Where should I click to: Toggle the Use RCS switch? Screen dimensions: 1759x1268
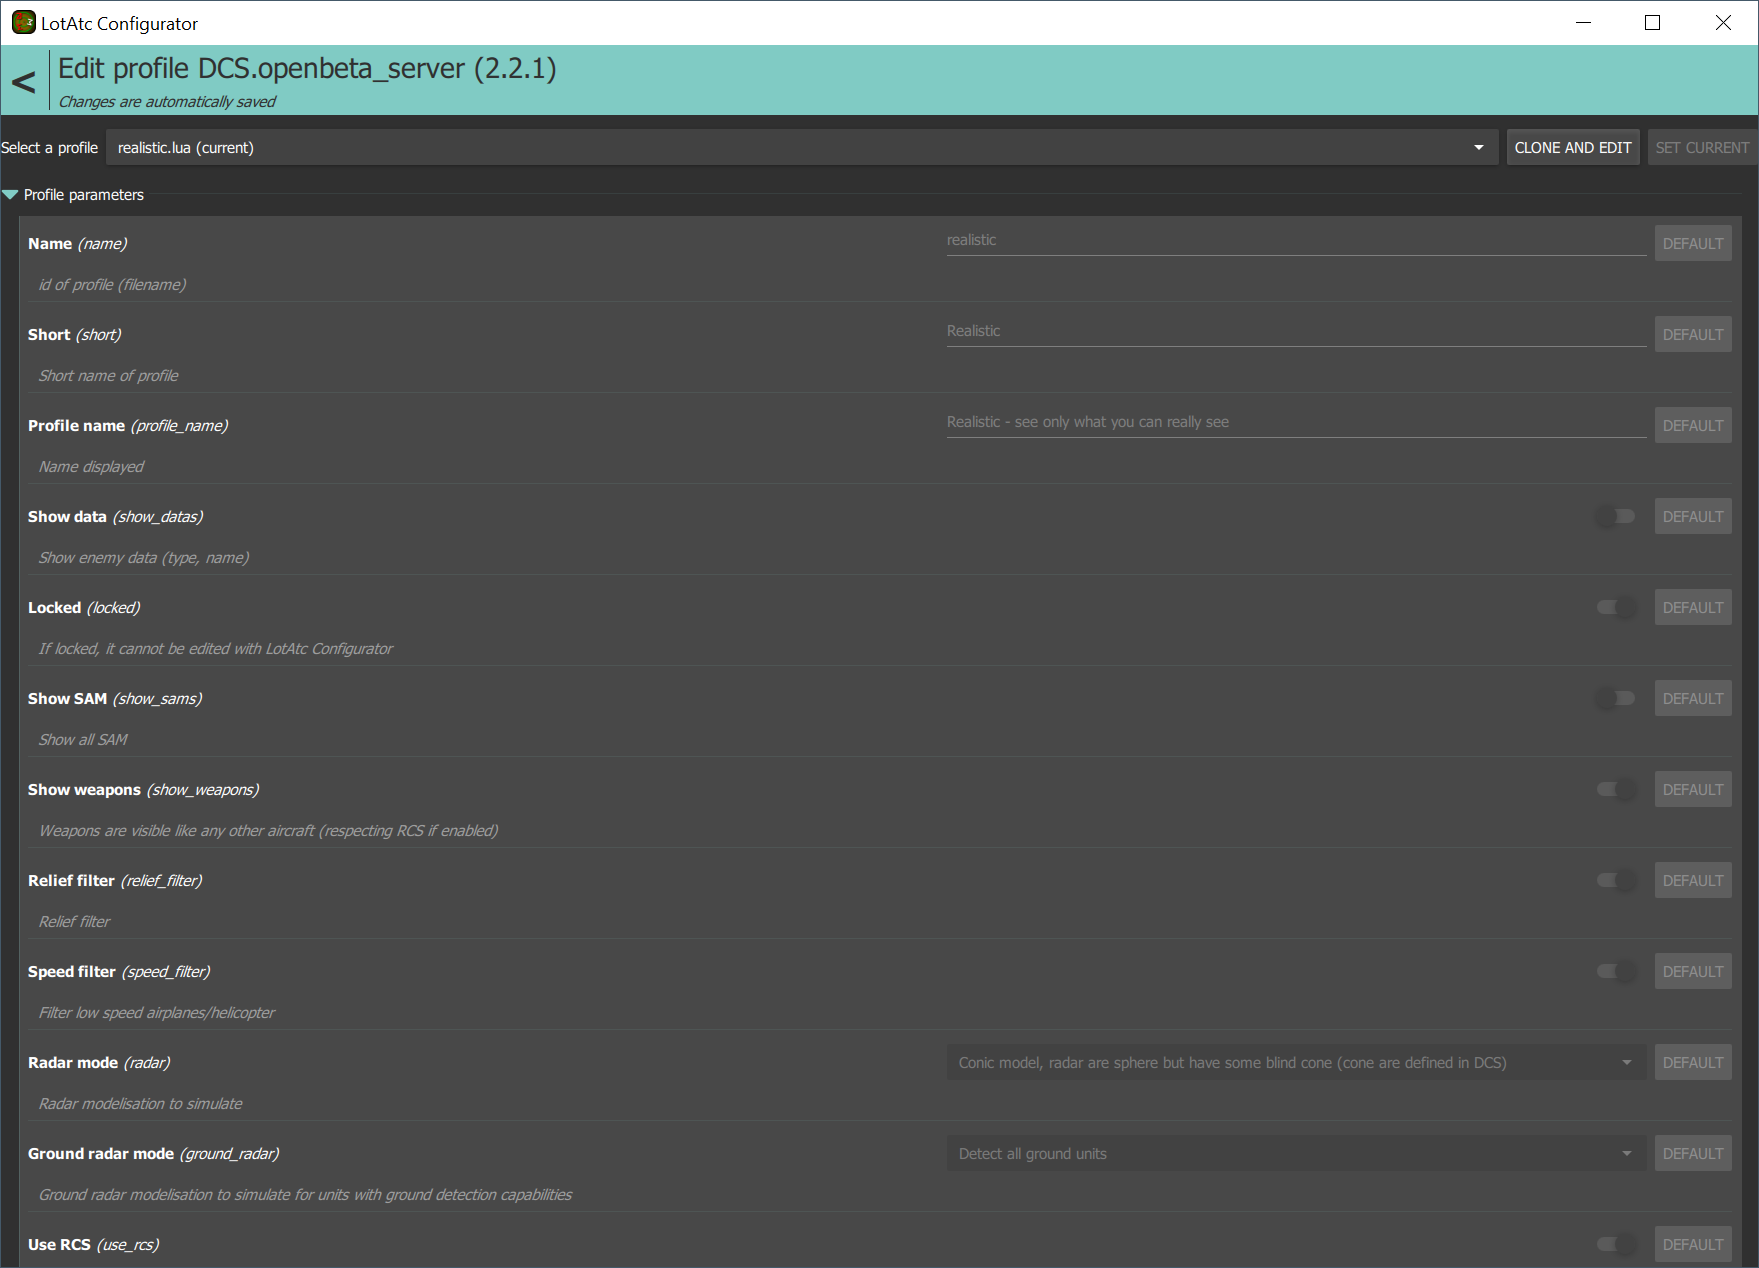pyautogui.click(x=1616, y=1245)
